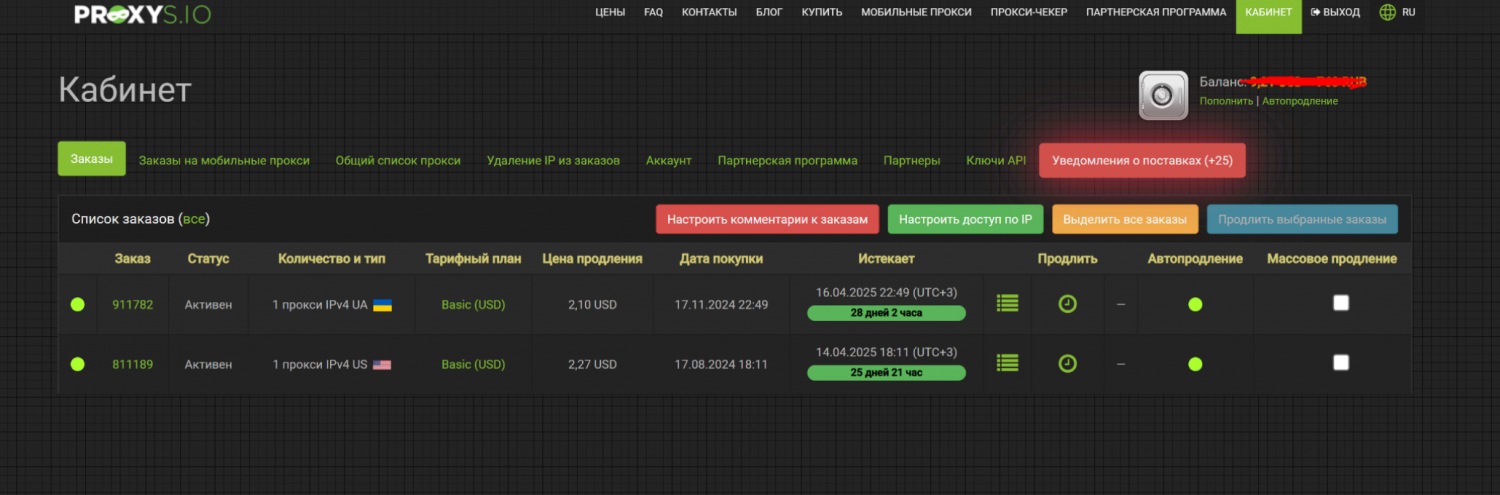1500x495 pixels.
Task: Open Уведомления о поставках (+25) notifications
Action: [1142, 161]
